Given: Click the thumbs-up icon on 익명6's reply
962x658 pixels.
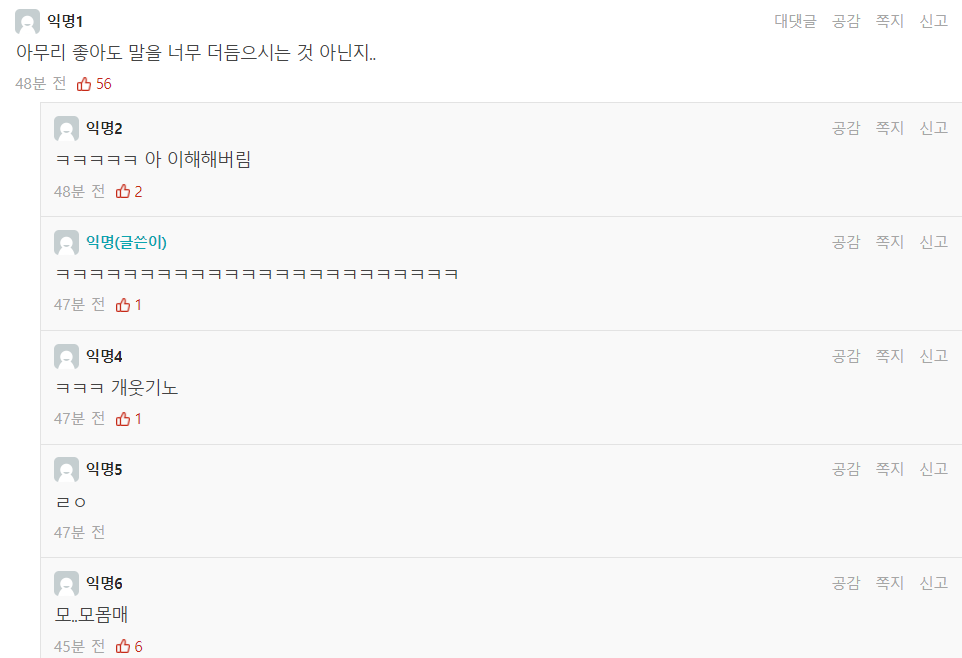Looking at the screenshot, I should [123, 646].
